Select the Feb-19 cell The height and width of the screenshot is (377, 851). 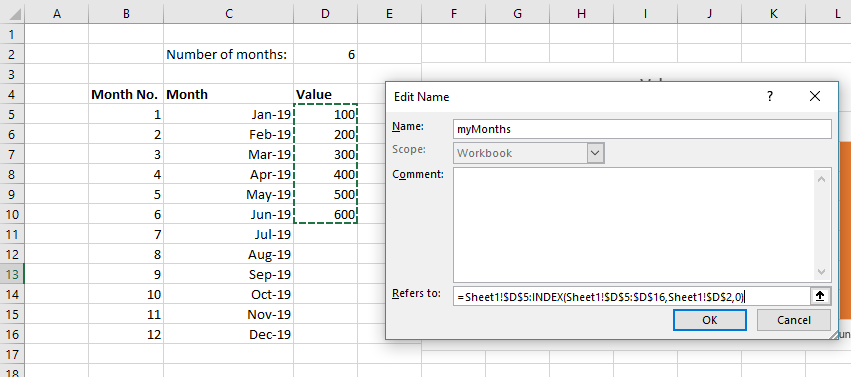[x=228, y=135]
